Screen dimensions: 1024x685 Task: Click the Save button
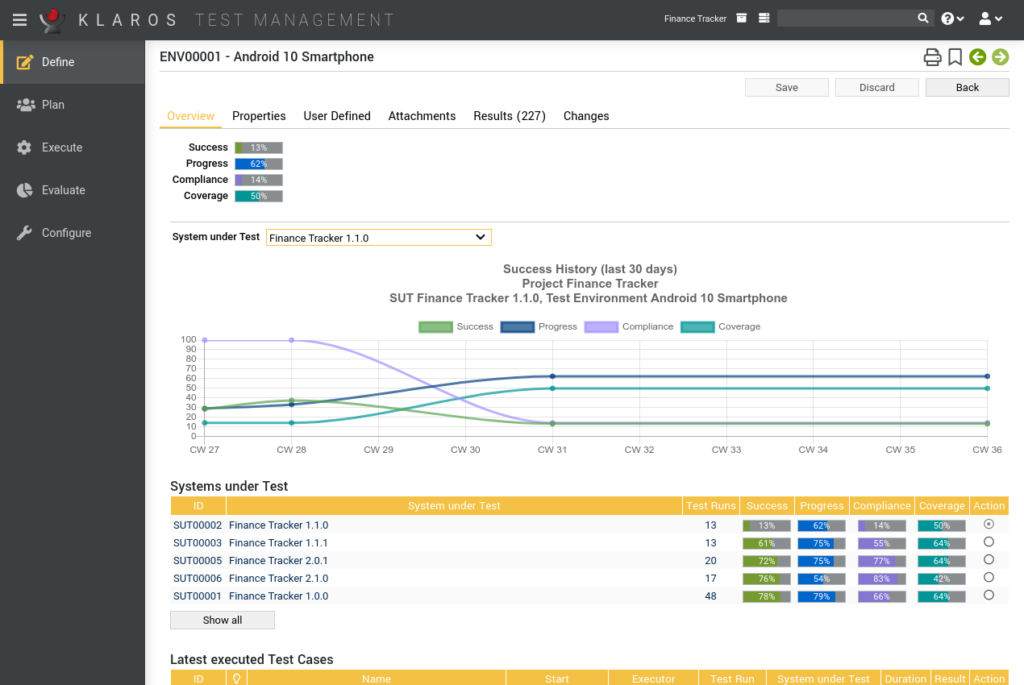(x=786, y=88)
